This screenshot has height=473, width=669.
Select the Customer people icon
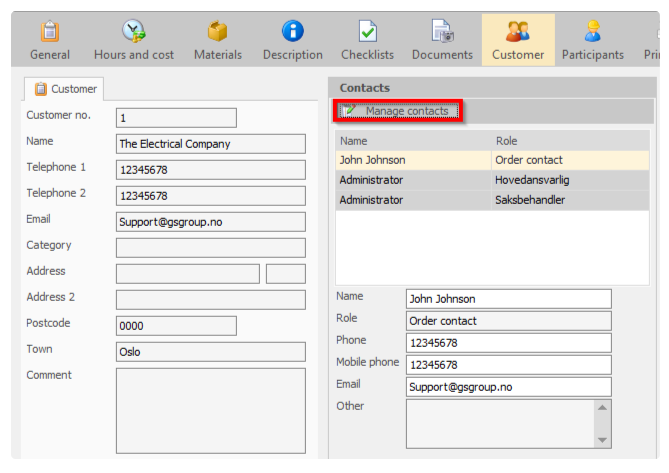pos(518,31)
